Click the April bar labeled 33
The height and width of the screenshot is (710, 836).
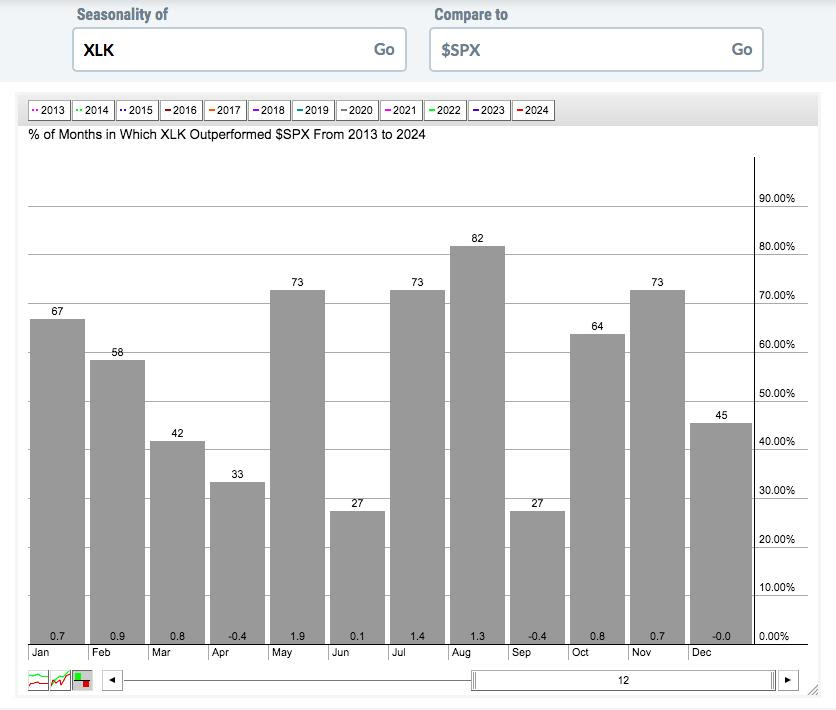(237, 563)
